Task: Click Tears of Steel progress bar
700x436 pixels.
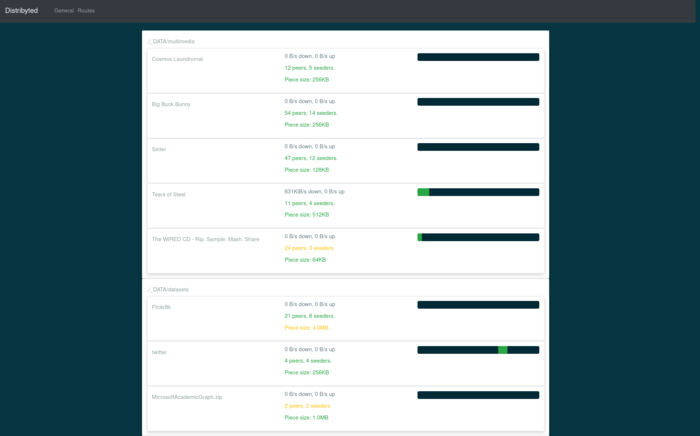Action: click(478, 192)
